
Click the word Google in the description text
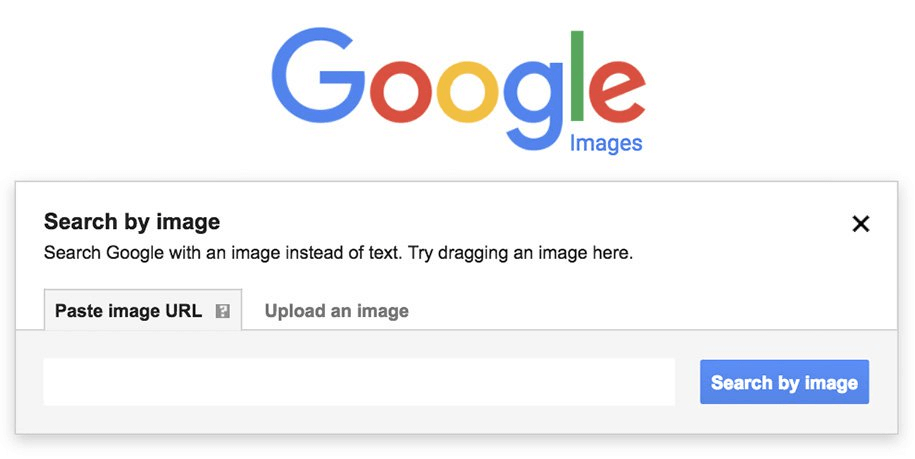135,253
